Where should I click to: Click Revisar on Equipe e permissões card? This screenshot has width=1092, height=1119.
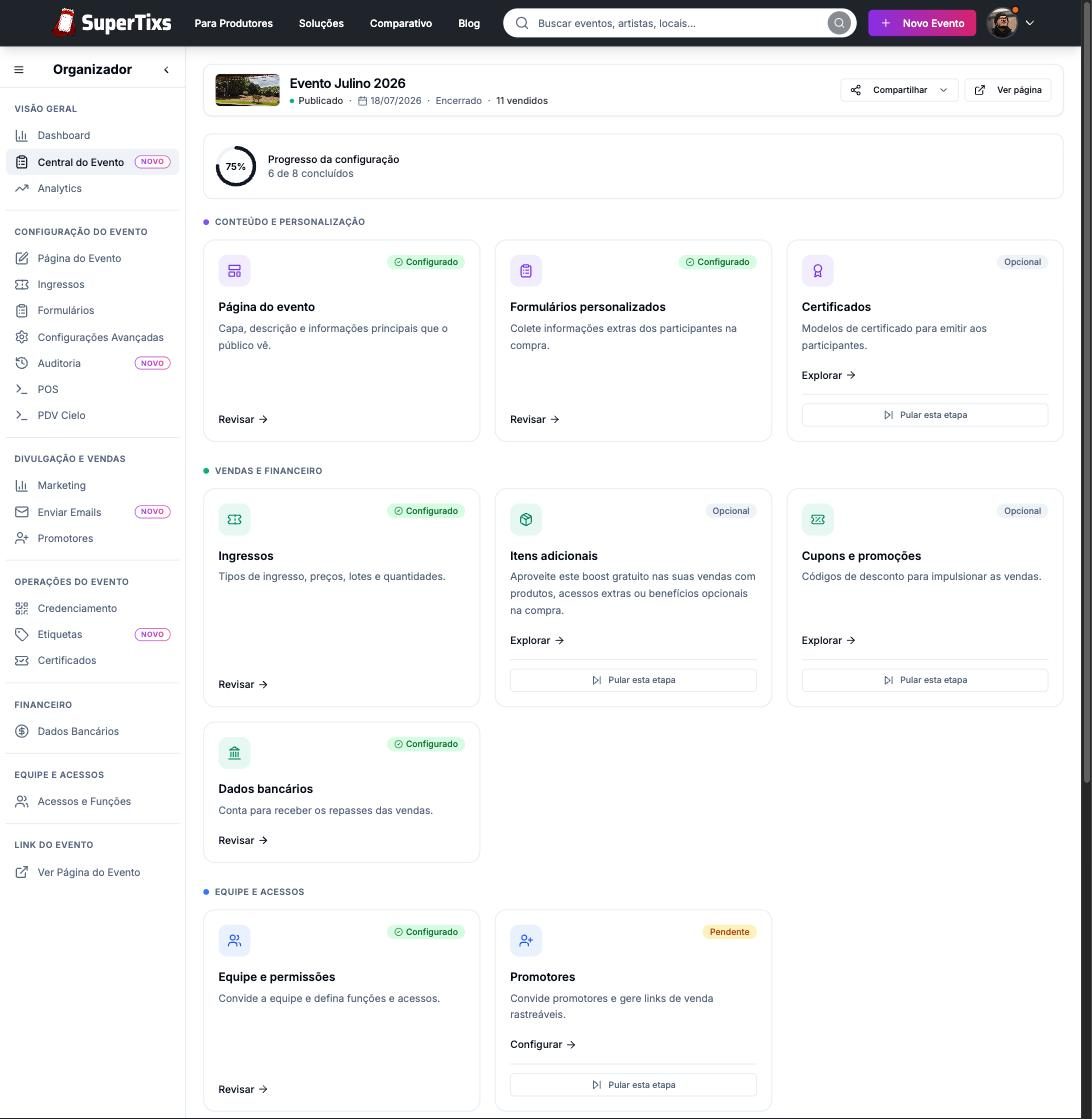click(x=243, y=1090)
